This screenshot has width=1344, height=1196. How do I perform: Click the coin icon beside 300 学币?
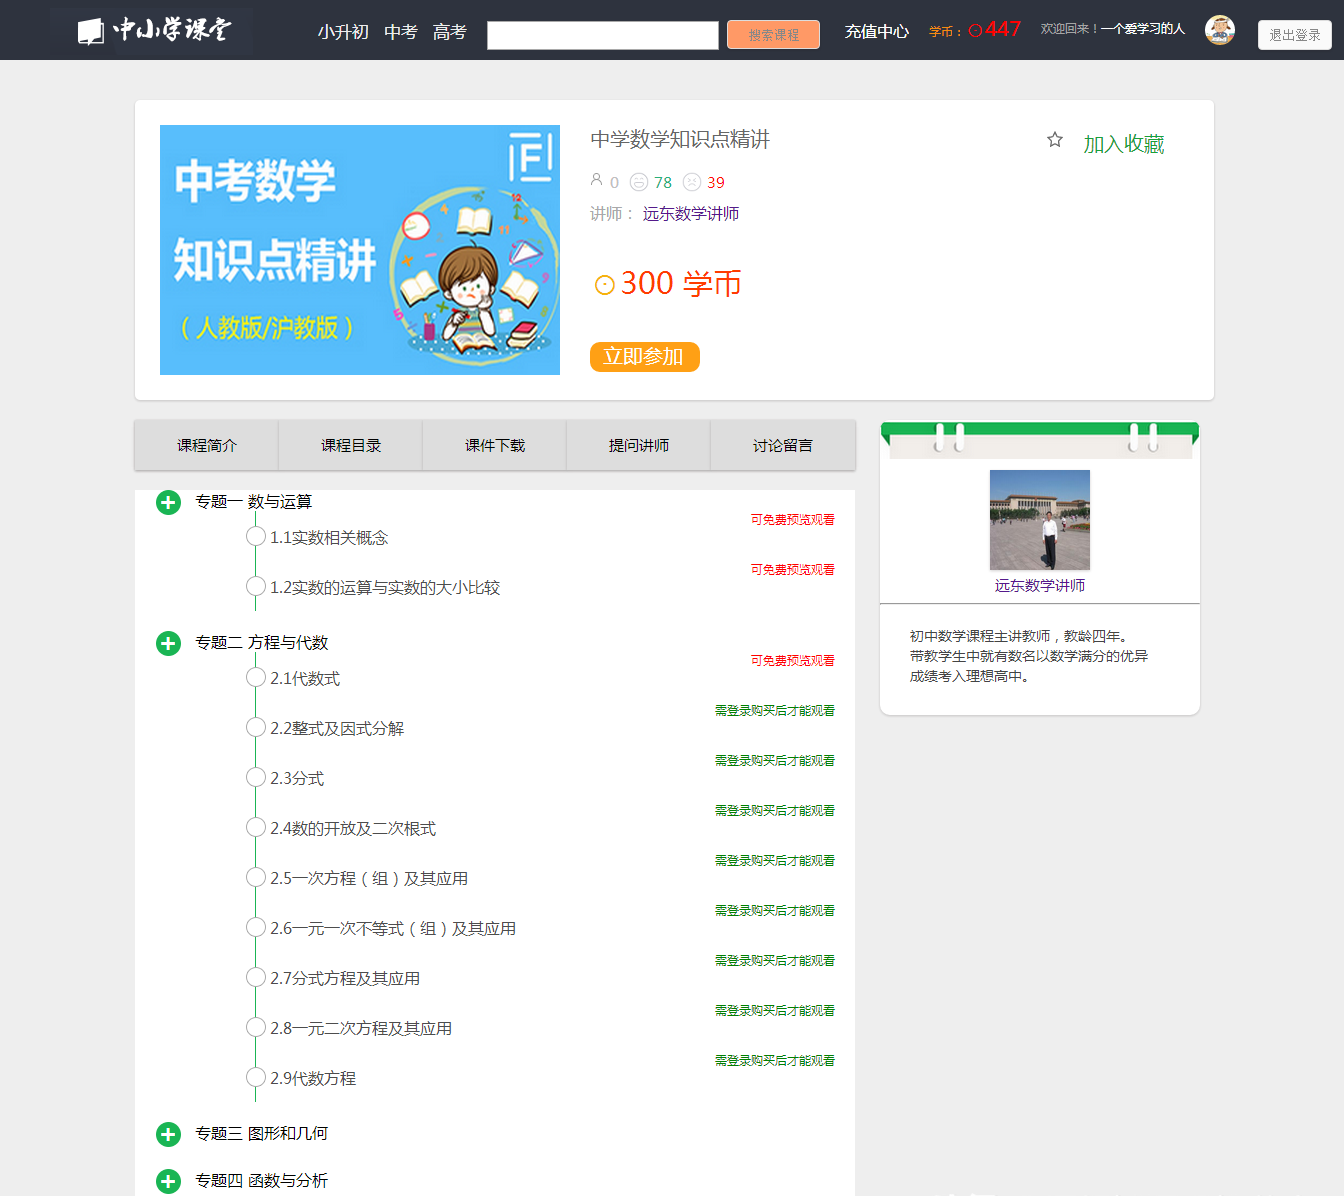tap(604, 285)
